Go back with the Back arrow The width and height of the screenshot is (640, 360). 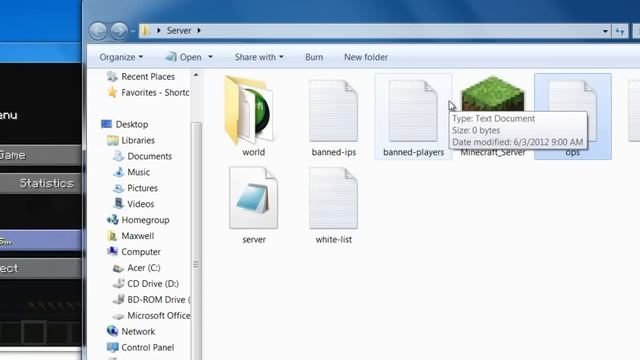click(x=98, y=31)
